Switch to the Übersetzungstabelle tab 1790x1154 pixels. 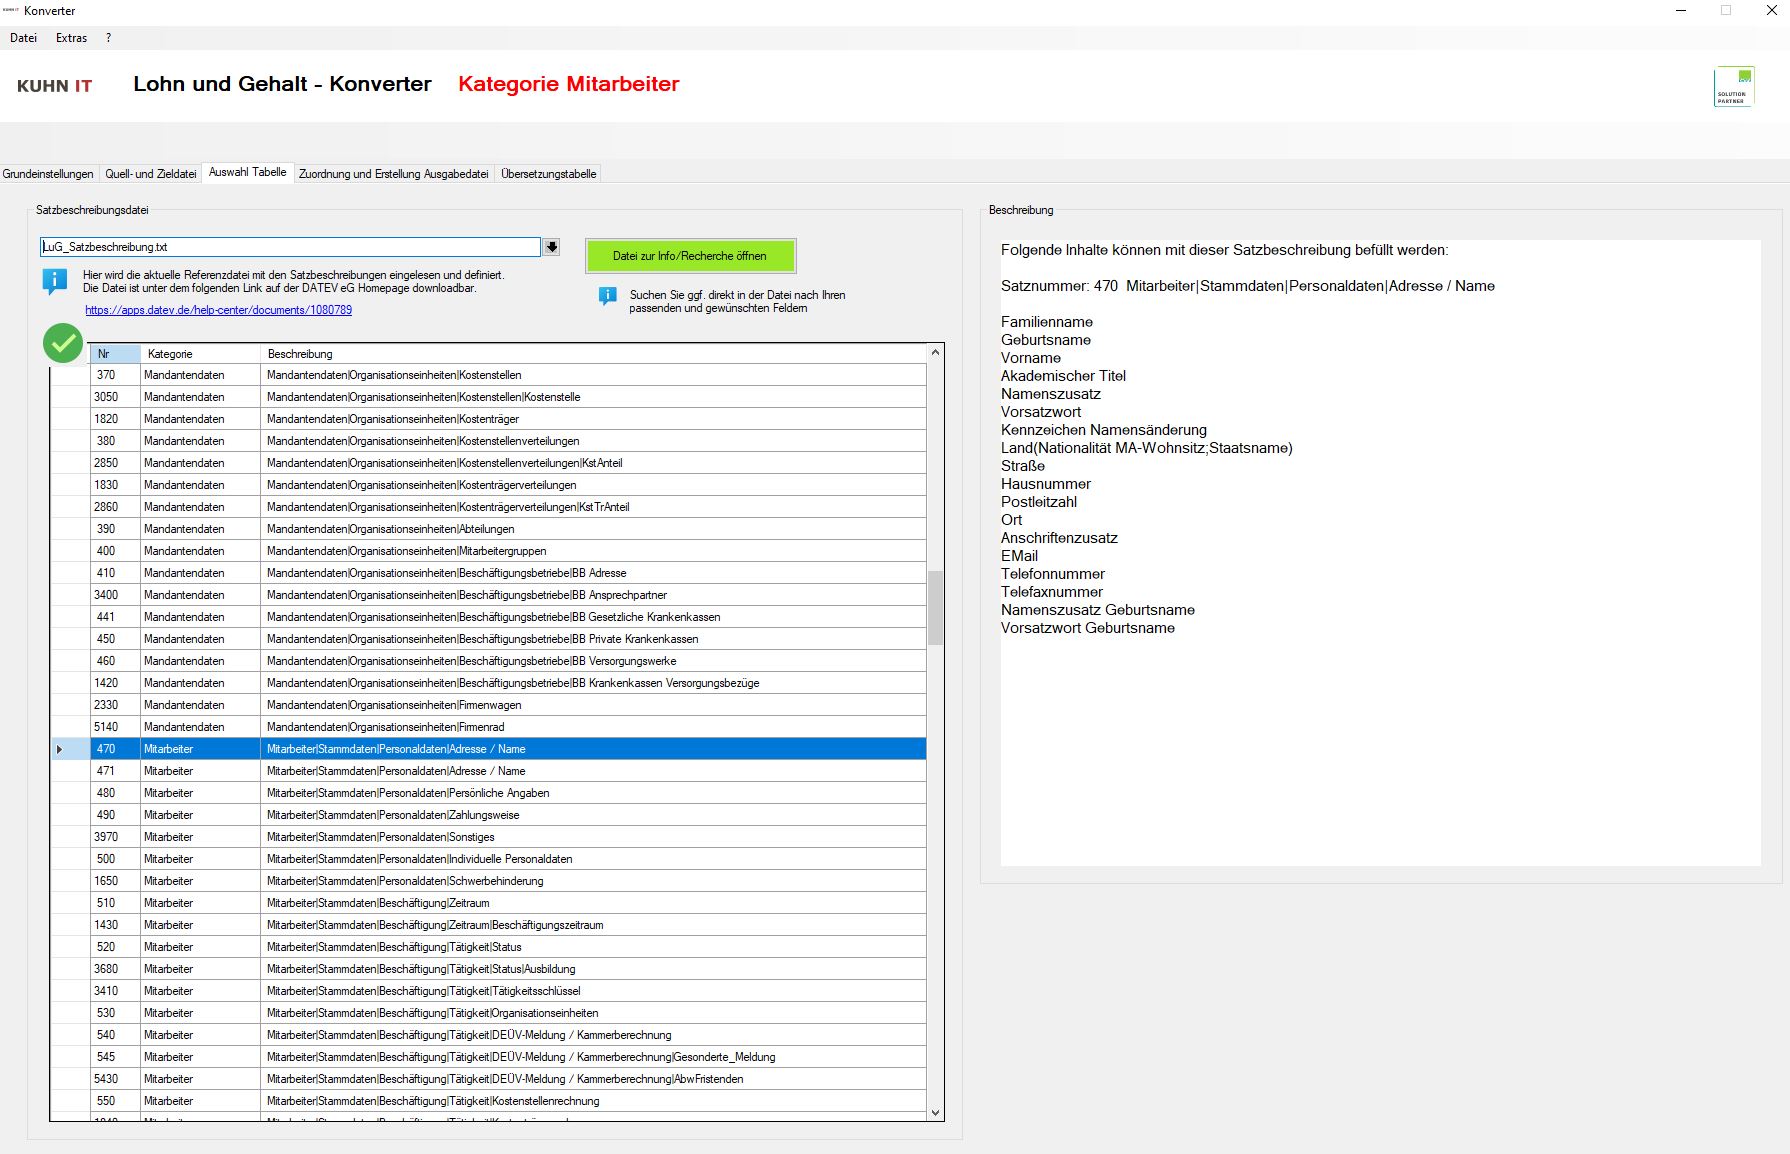pyautogui.click(x=547, y=173)
